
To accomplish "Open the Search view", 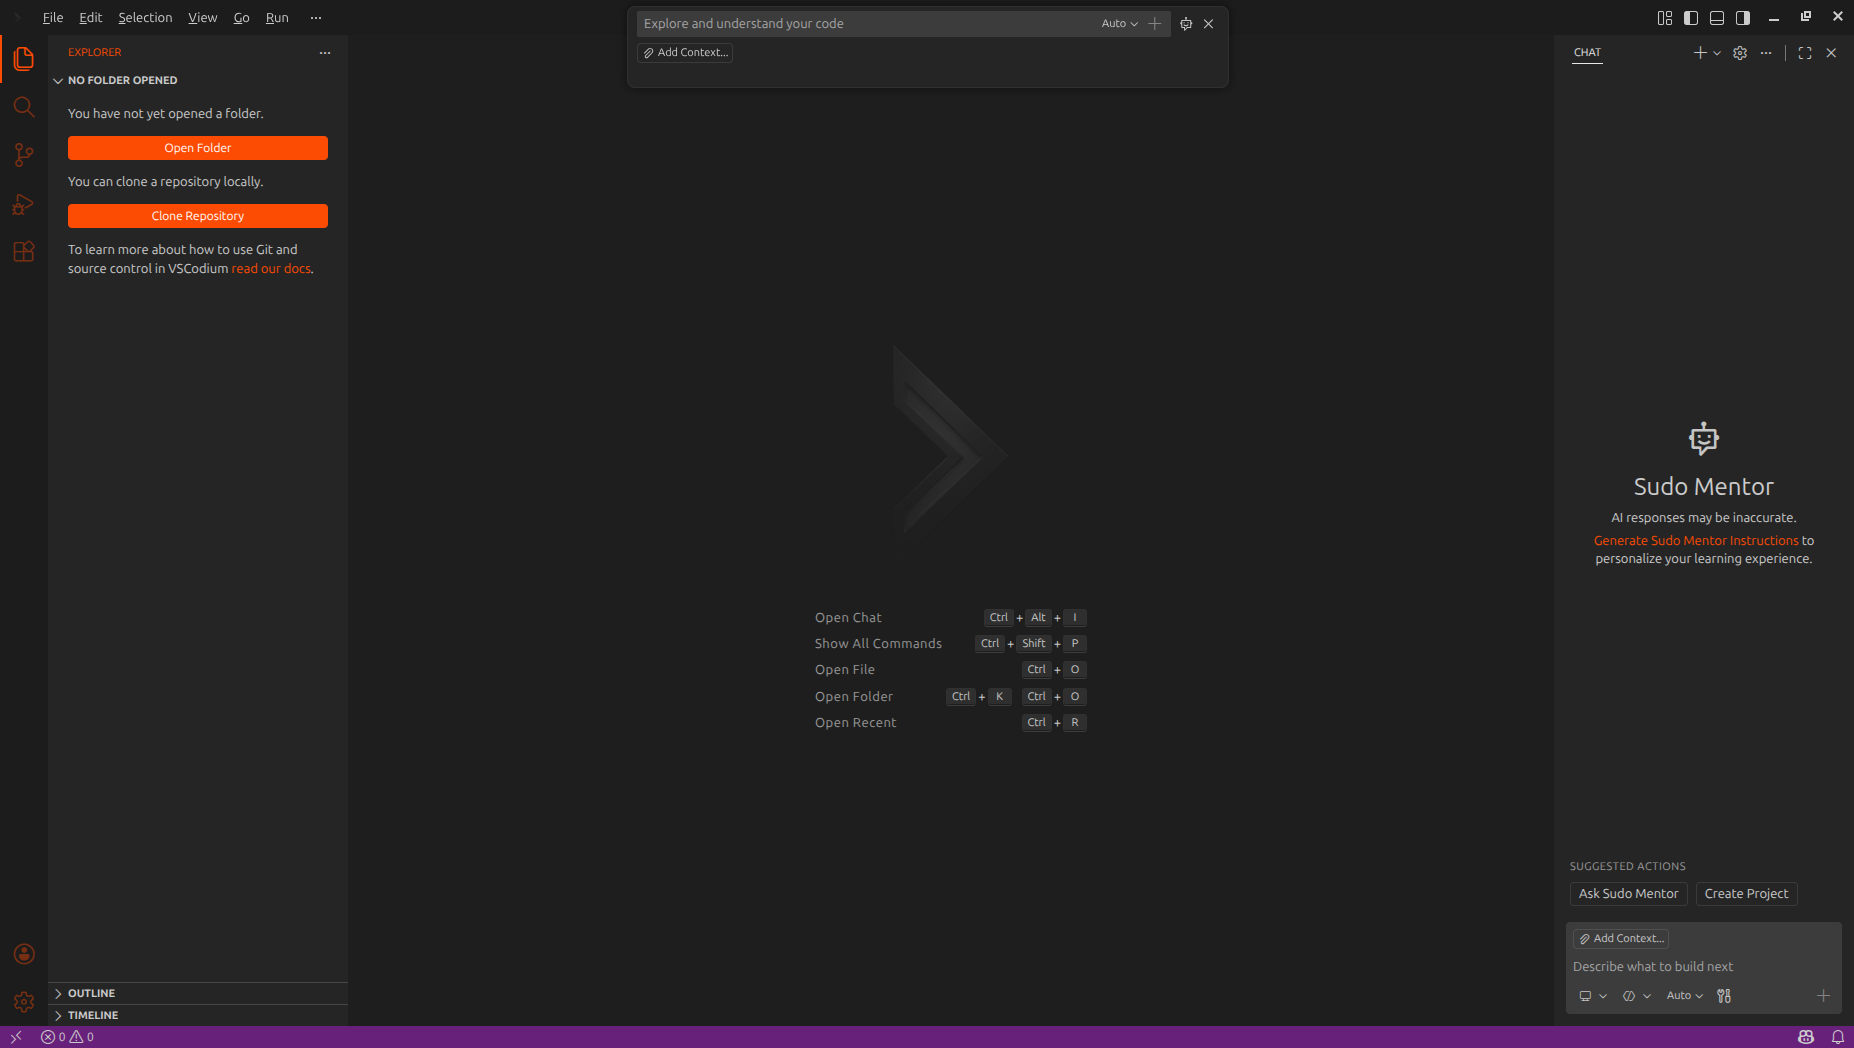I will [24, 107].
